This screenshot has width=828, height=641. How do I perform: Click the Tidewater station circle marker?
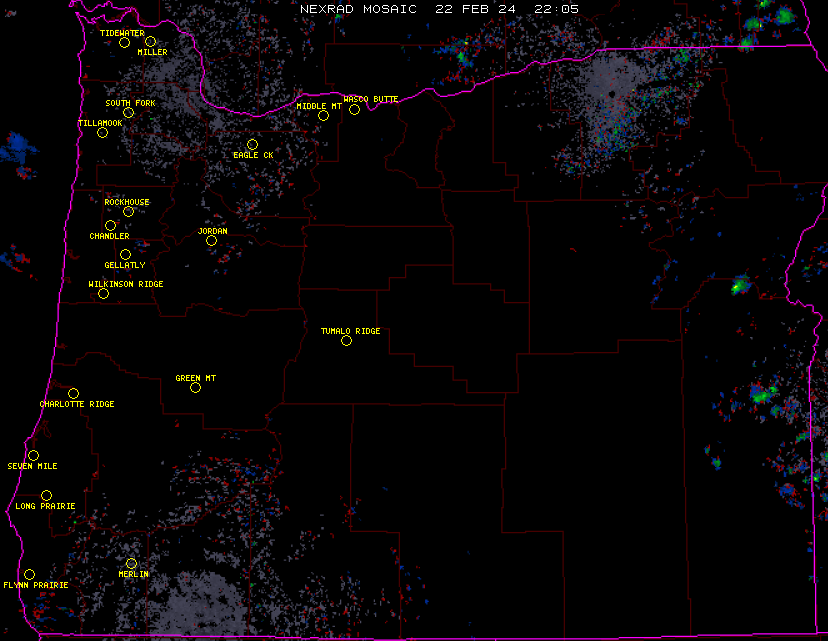tap(124, 43)
